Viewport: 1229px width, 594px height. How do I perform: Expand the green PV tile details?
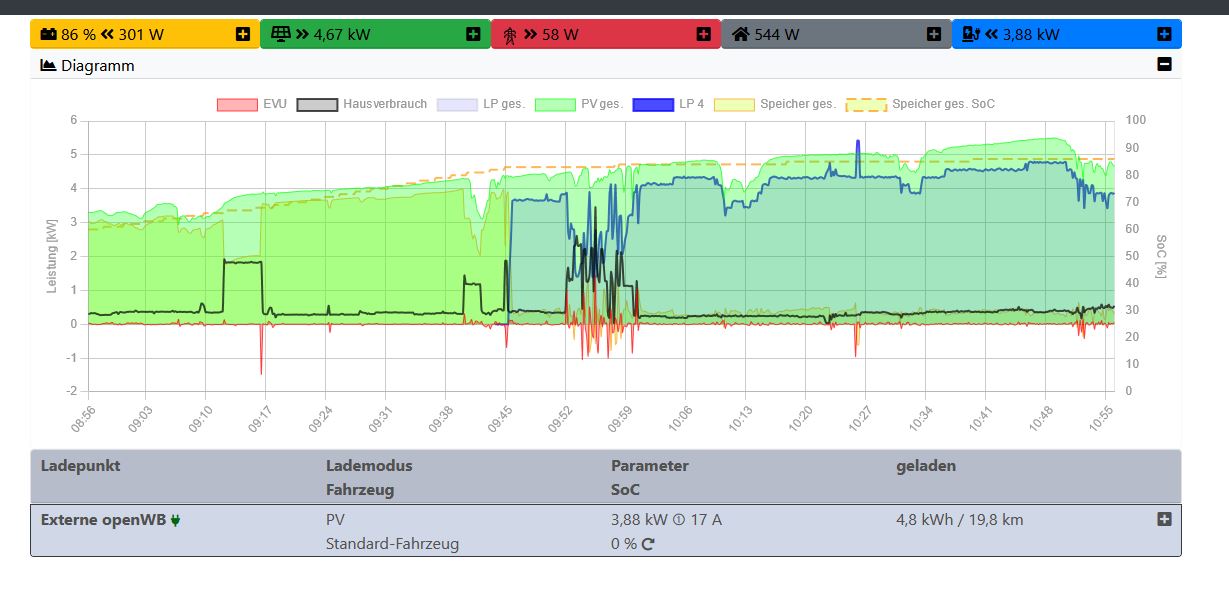(x=473, y=34)
